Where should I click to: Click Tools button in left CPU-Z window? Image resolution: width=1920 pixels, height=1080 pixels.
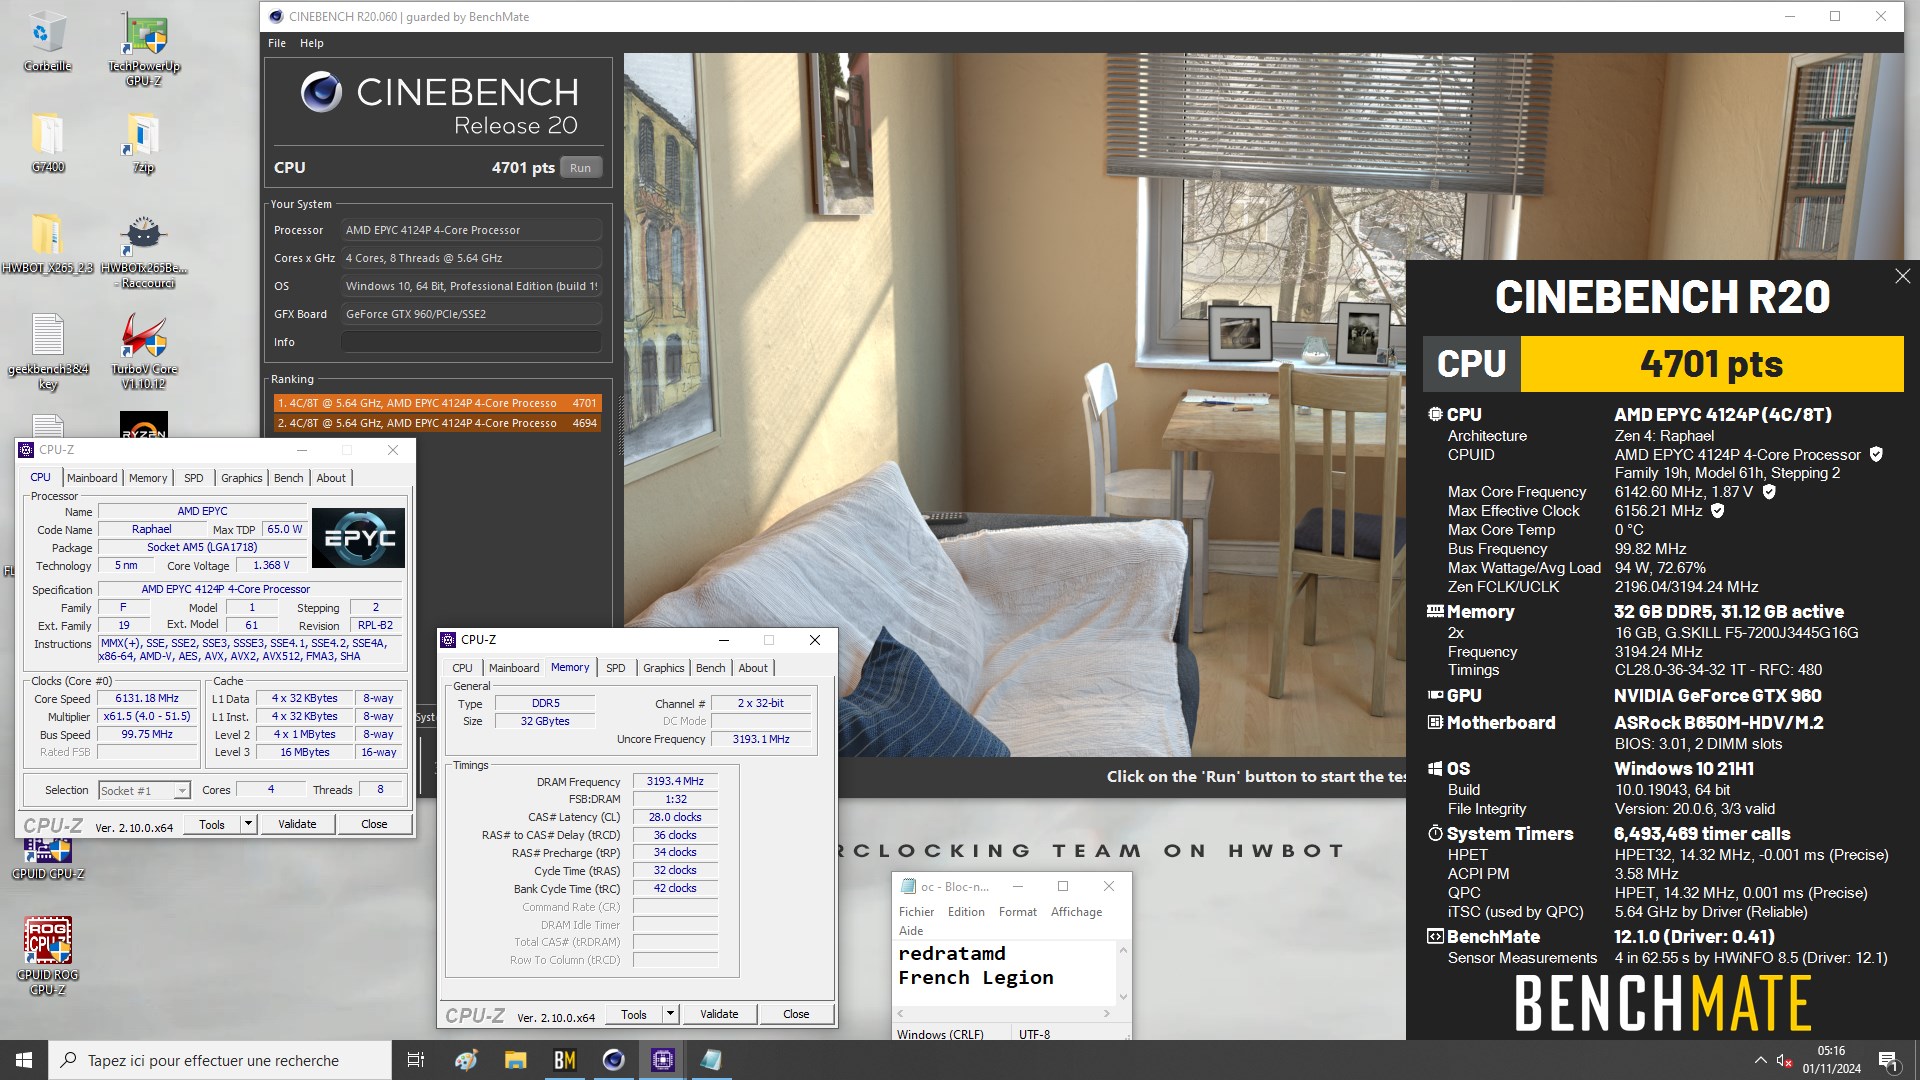(212, 824)
